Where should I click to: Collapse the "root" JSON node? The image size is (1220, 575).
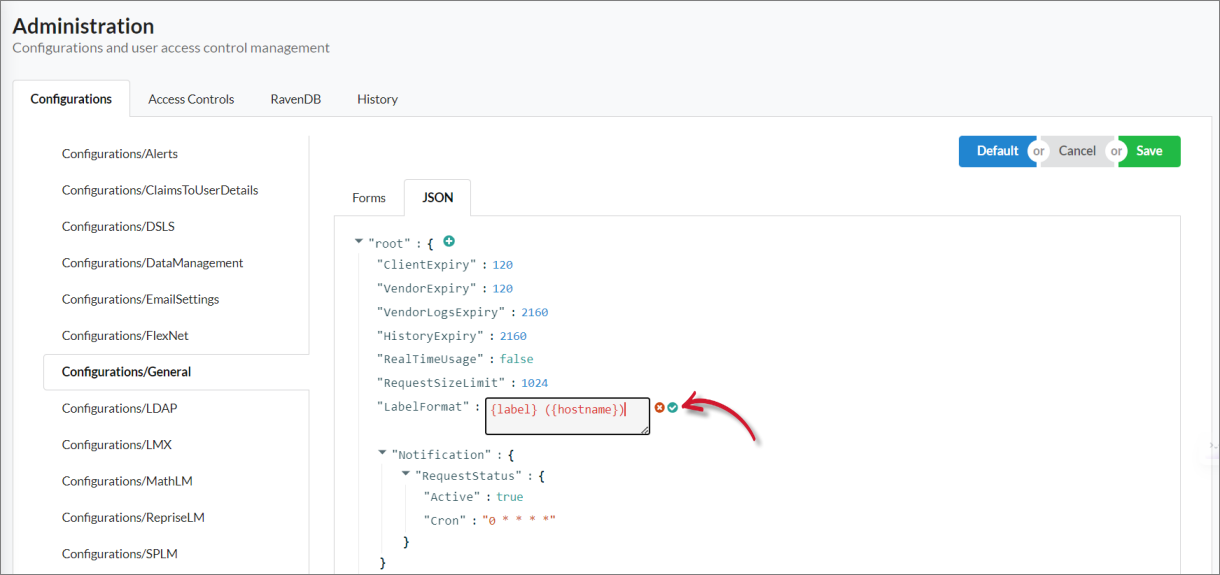tap(359, 242)
